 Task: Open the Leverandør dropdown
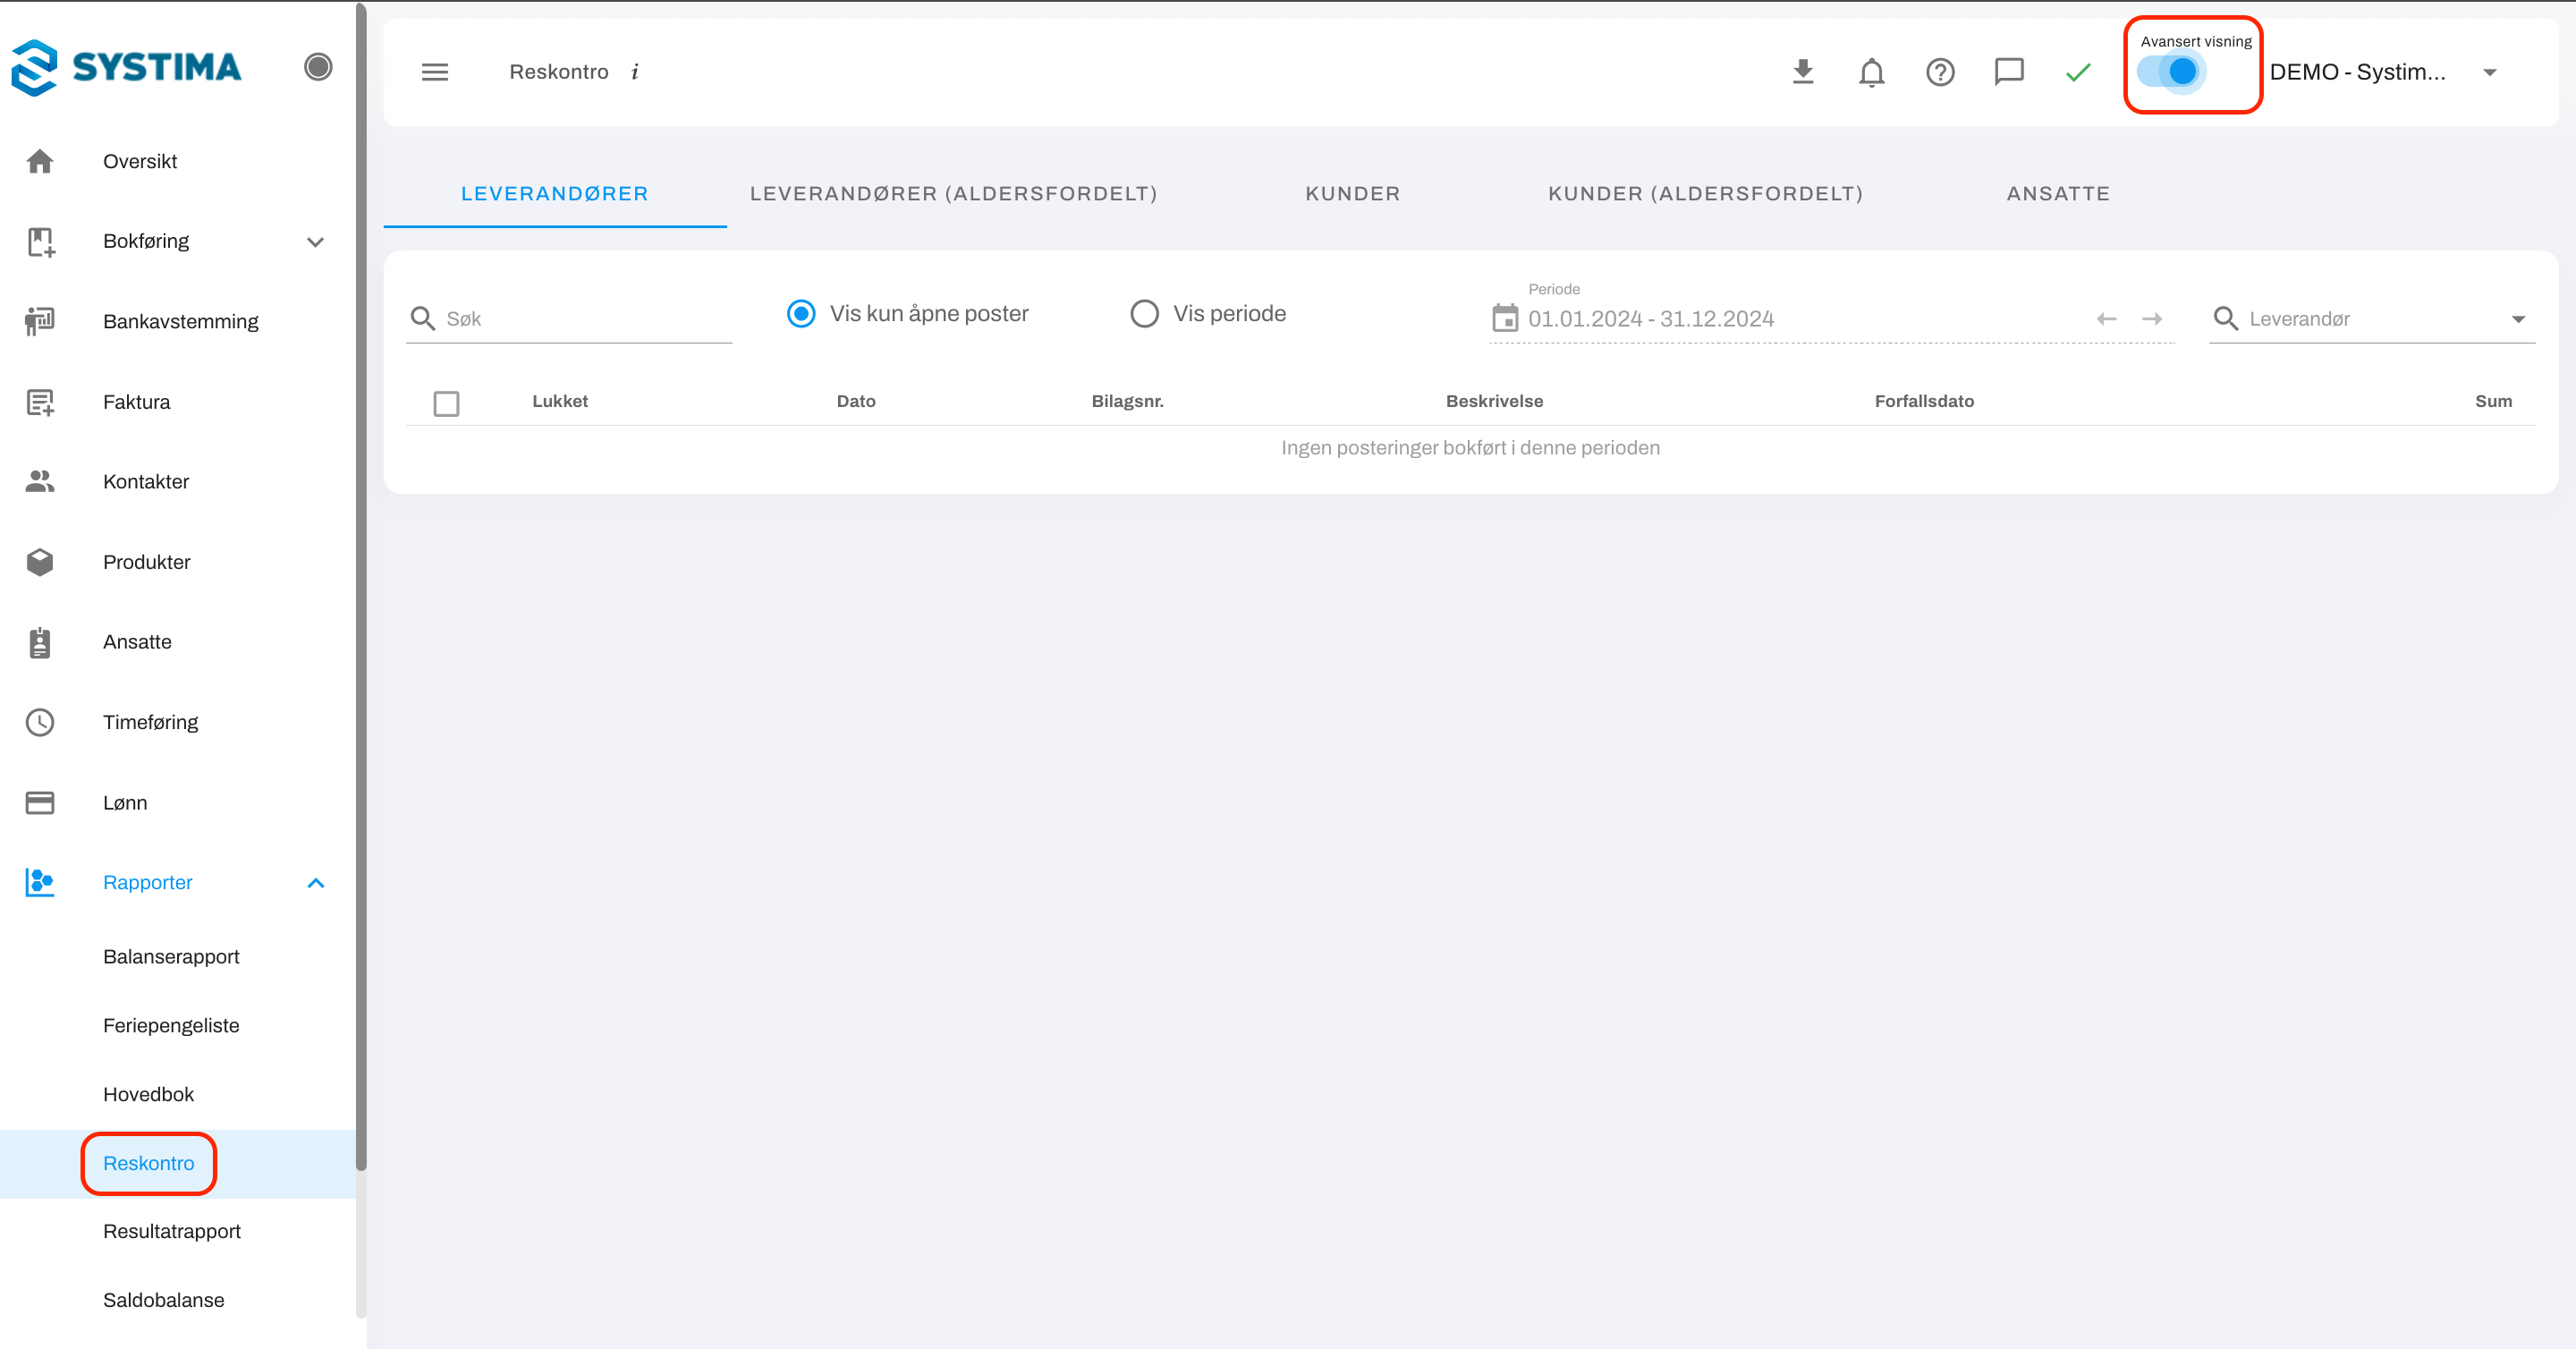(2517, 319)
